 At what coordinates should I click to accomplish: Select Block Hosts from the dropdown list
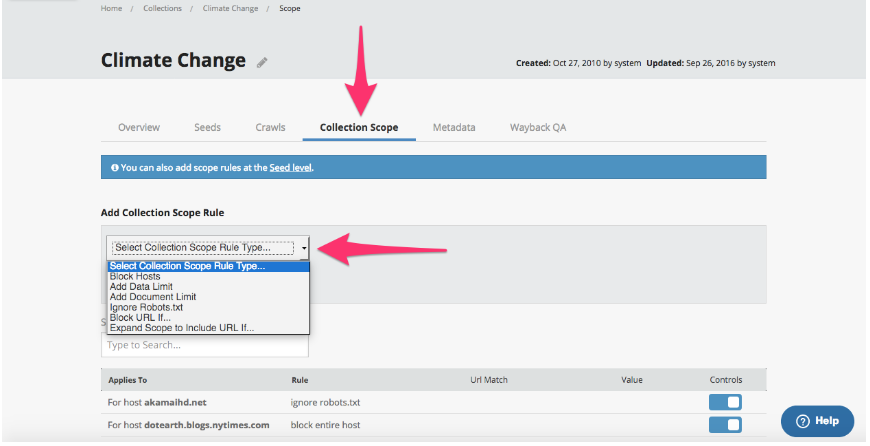pyautogui.click(x=141, y=277)
